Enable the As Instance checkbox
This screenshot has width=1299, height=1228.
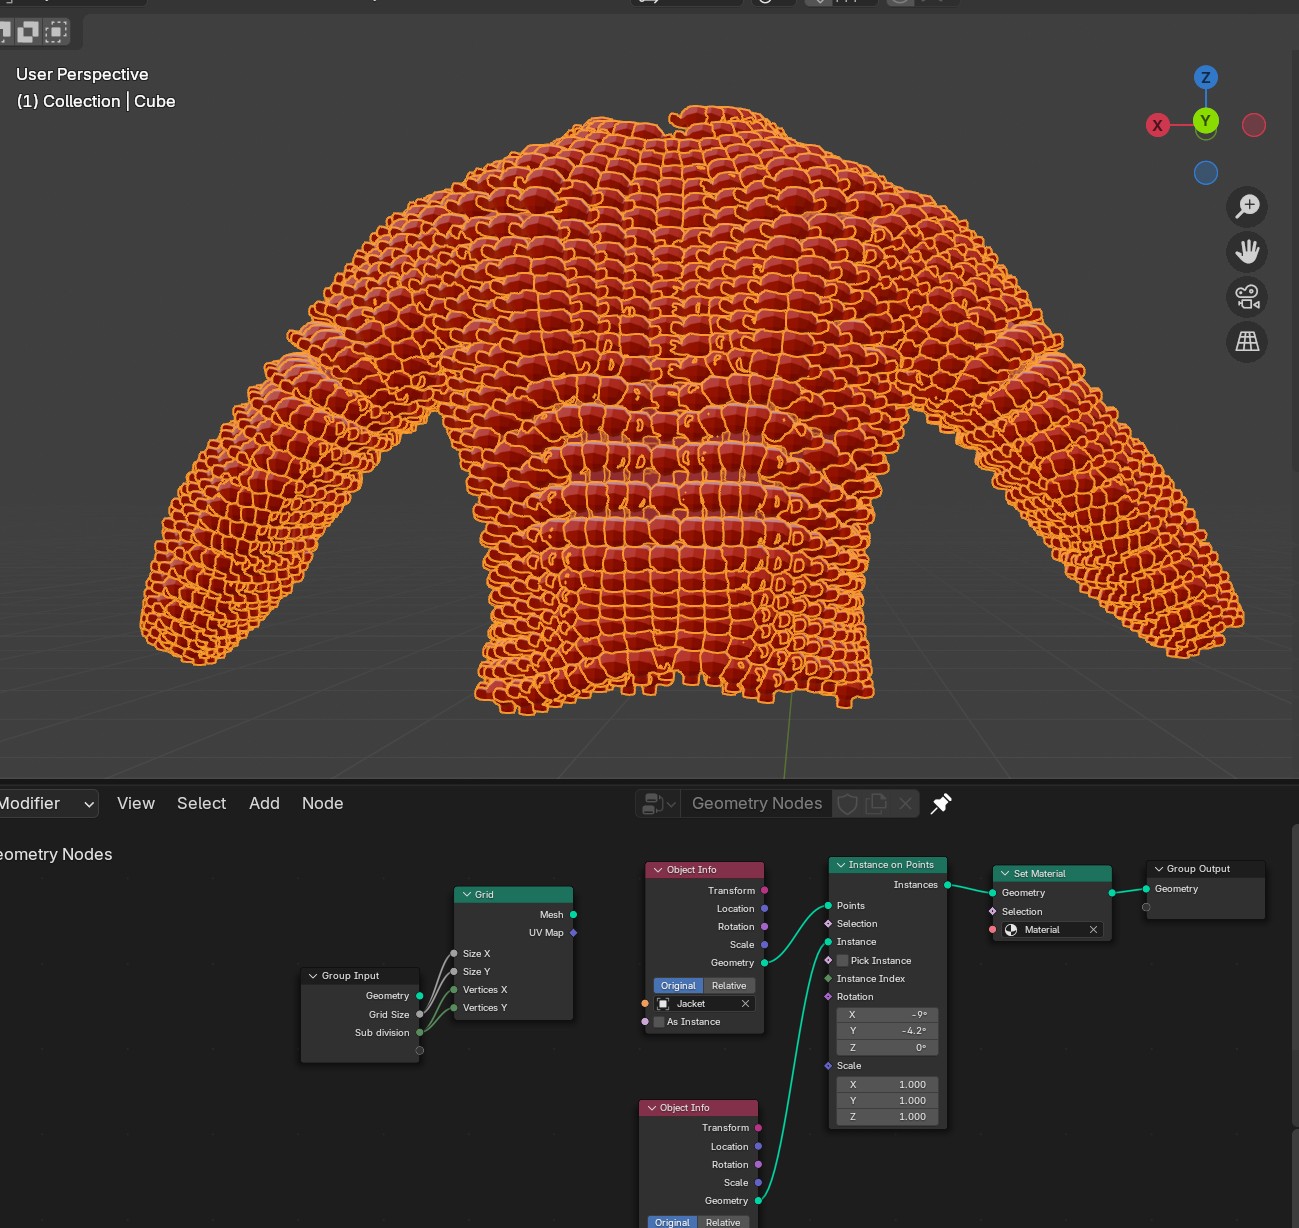pos(659,1022)
